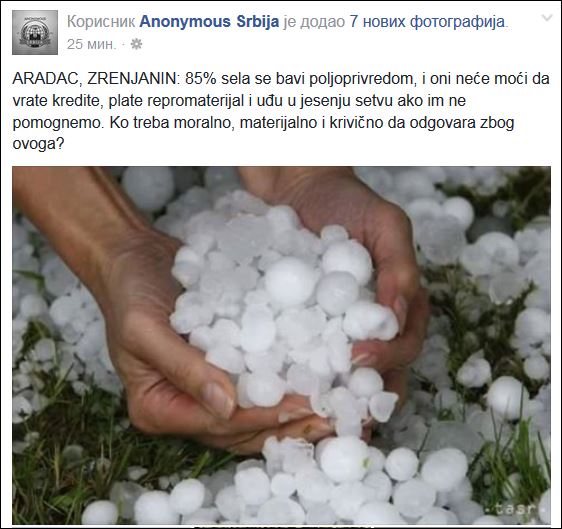Click the "85% sela" phrase in post
The width and height of the screenshot is (562, 529).
click(x=218, y=79)
